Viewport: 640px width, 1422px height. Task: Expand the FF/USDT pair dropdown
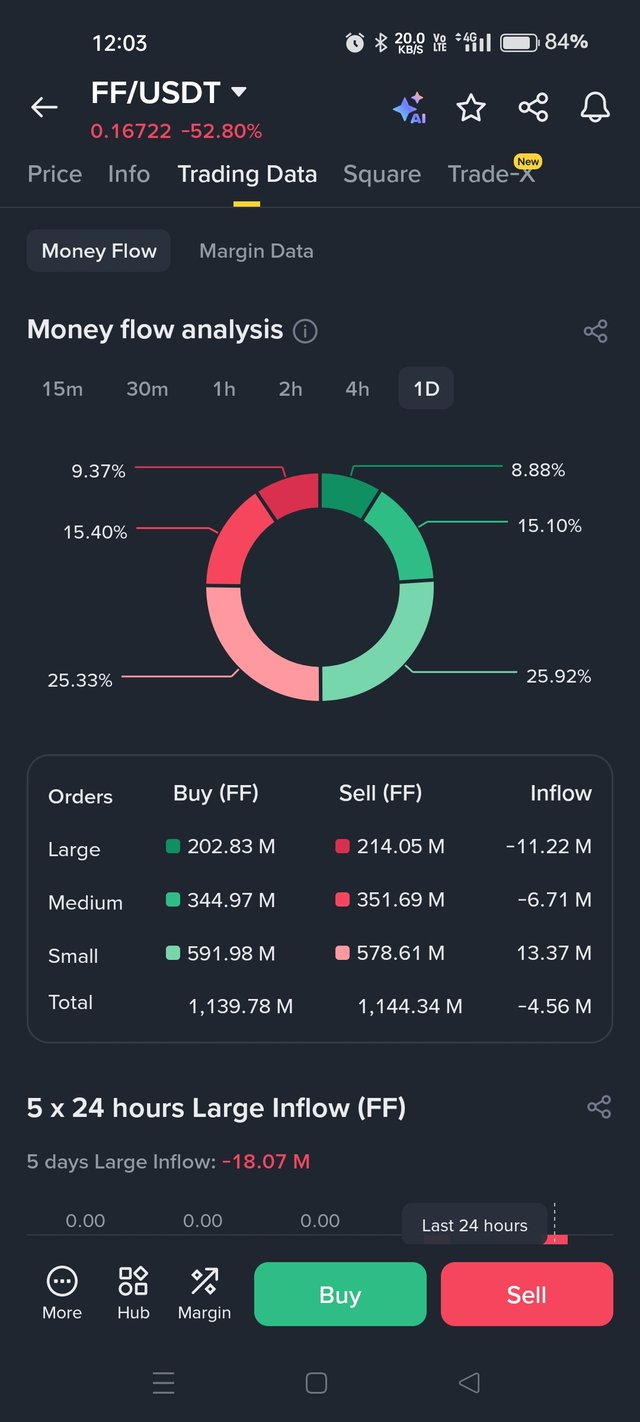(x=238, y=92)
